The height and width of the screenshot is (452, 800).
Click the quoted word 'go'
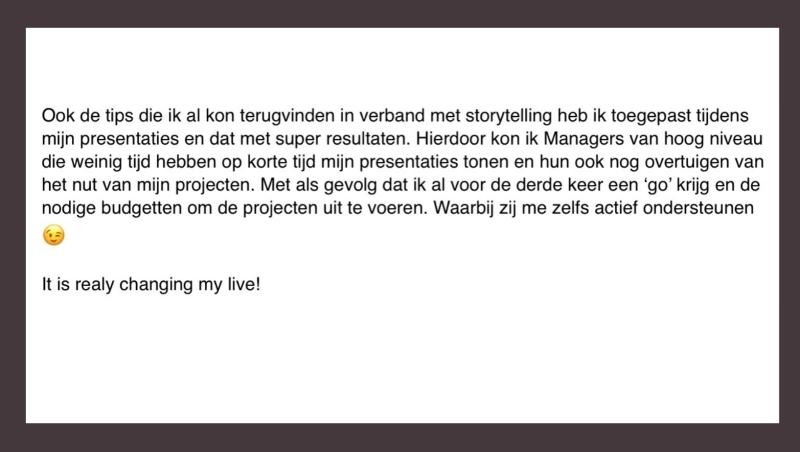[x=657, y=186]
